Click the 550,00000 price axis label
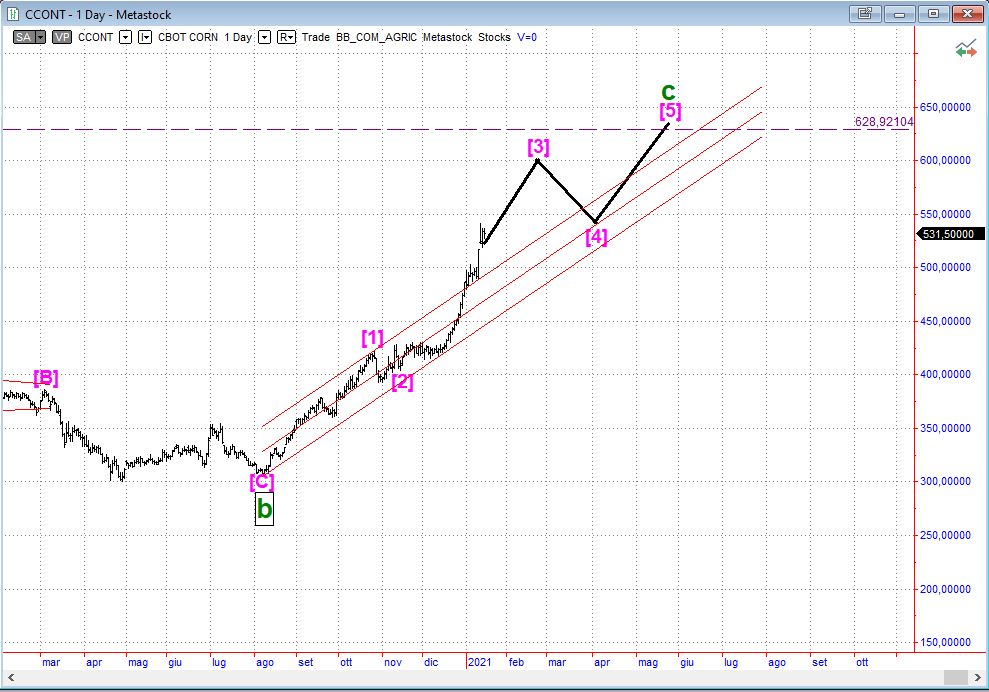The width and height of the screenshot is (989, 692). [x=944, y=214]
